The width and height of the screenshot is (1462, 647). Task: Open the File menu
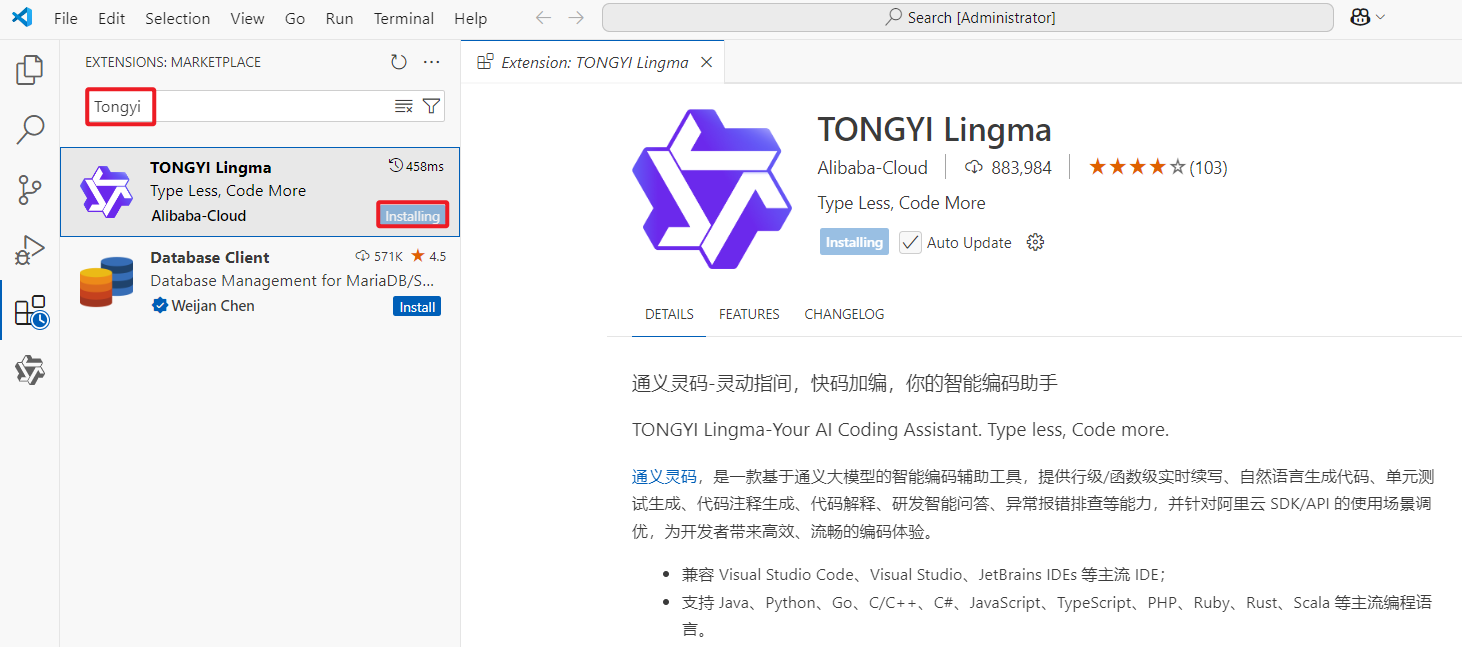(66, 18)
